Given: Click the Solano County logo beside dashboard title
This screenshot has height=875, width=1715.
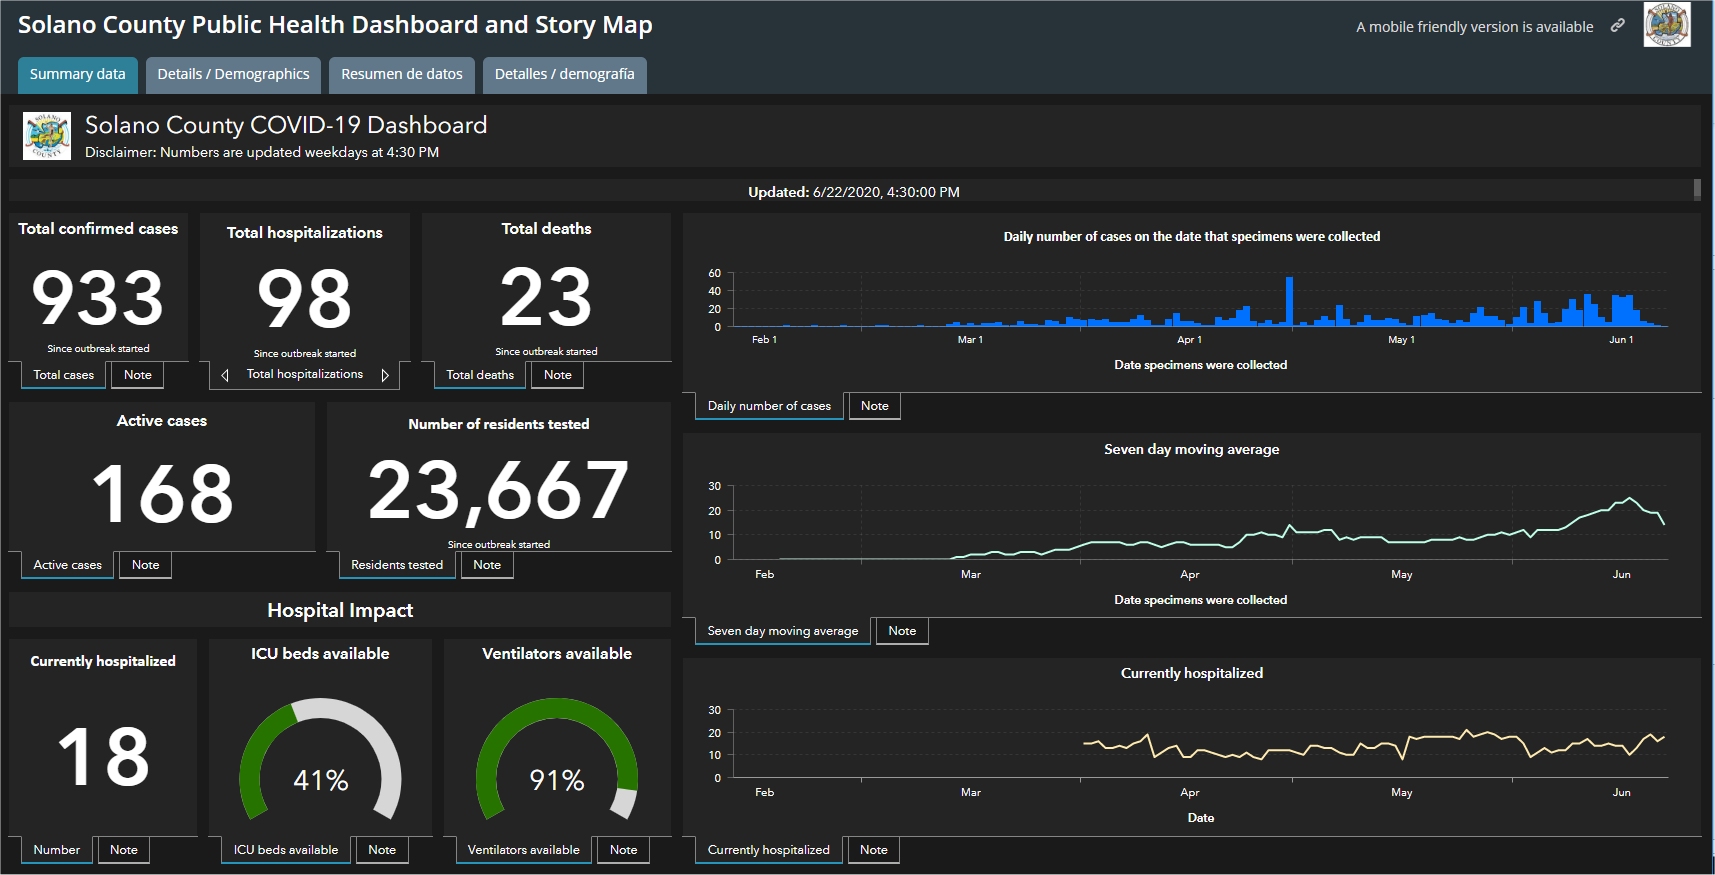Looking at the screenshot, I should (x=47, y=137).
